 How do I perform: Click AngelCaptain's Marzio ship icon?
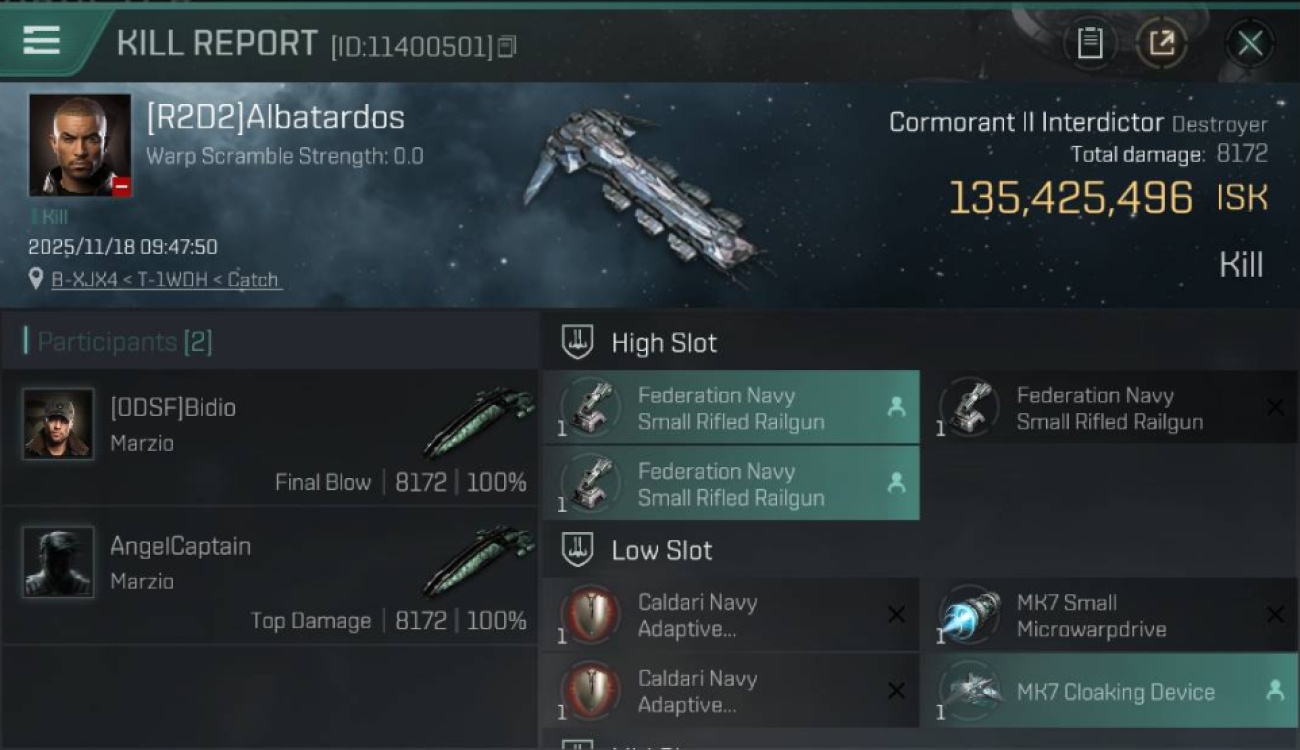(x=477, y=561)
